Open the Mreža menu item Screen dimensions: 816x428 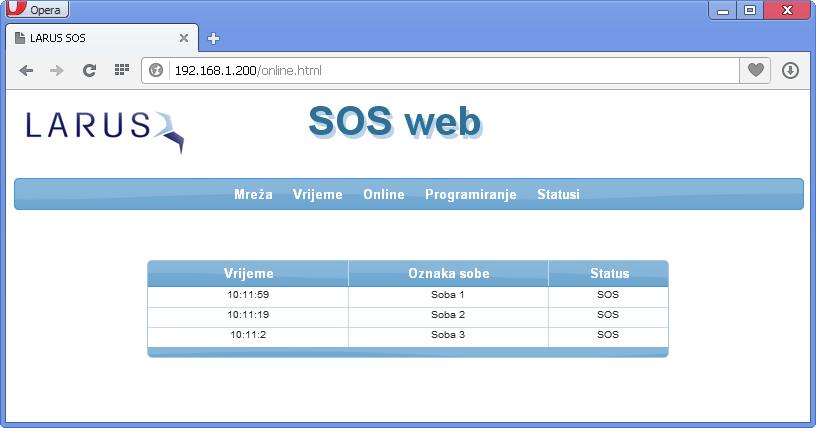pos(253,194)
